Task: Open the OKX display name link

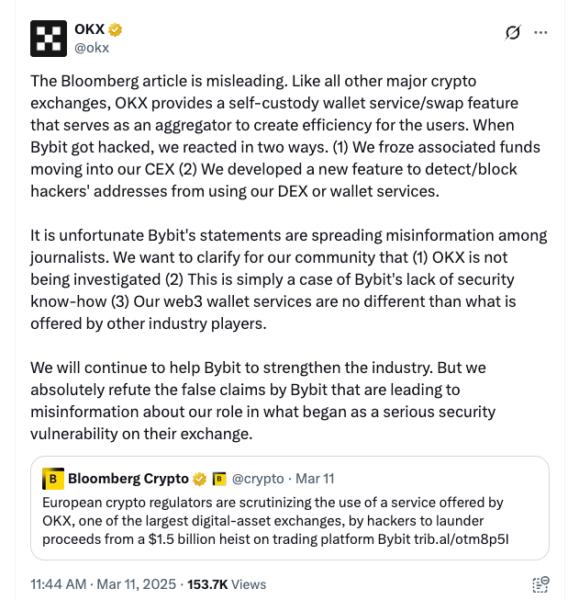Action: (90, 29)
